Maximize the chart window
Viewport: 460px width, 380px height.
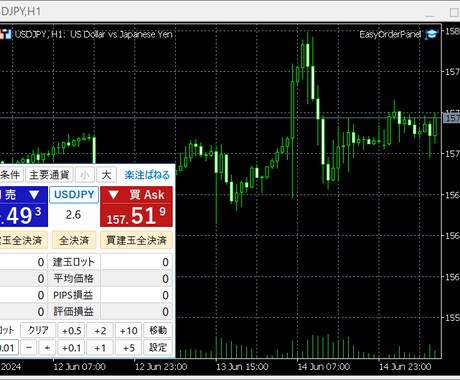454,12
